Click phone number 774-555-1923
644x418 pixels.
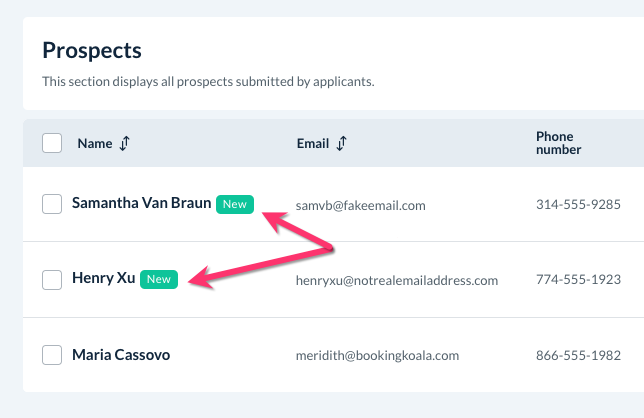click(578, 280)
